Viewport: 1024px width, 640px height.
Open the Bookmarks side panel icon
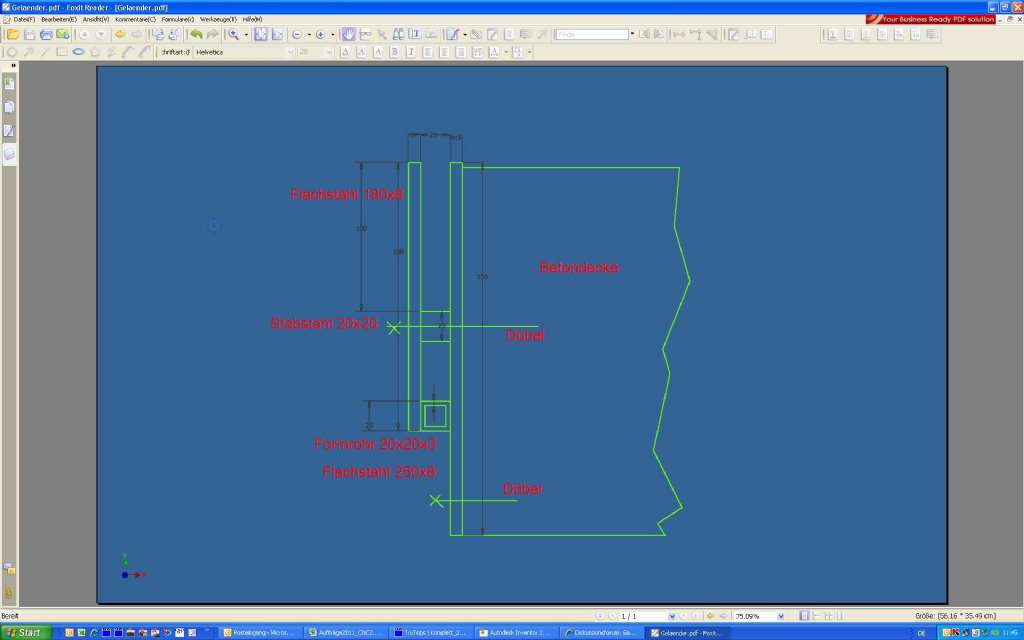coord(9,83)
